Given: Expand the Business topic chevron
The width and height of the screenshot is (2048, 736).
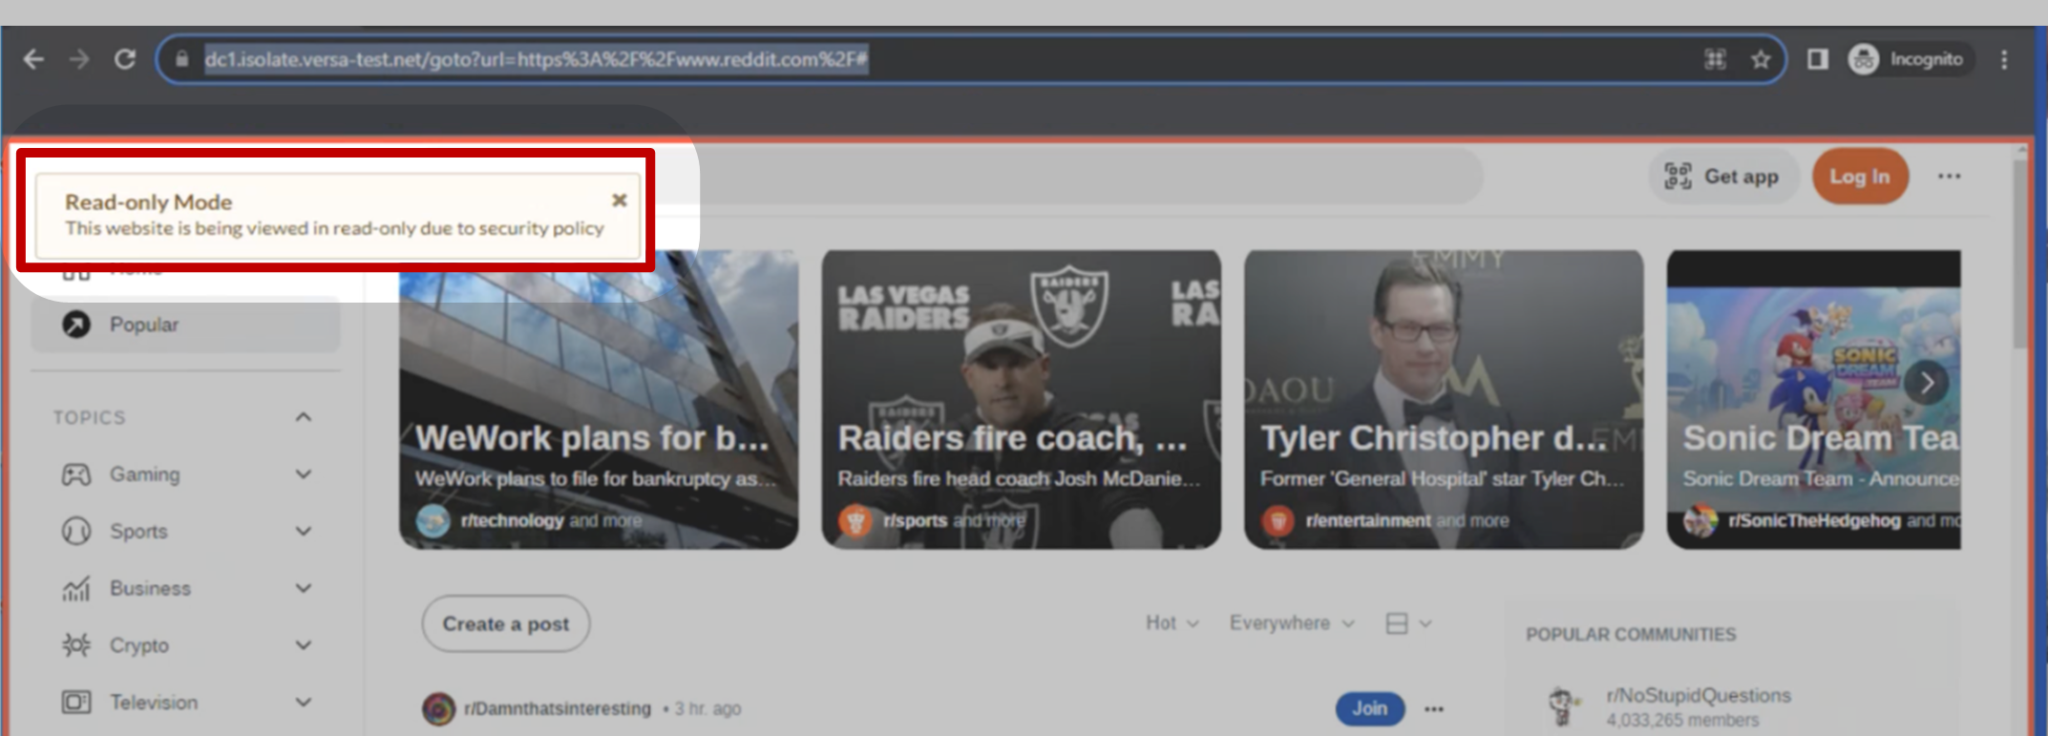Looking at the screenshot, I should pos(303,589).
